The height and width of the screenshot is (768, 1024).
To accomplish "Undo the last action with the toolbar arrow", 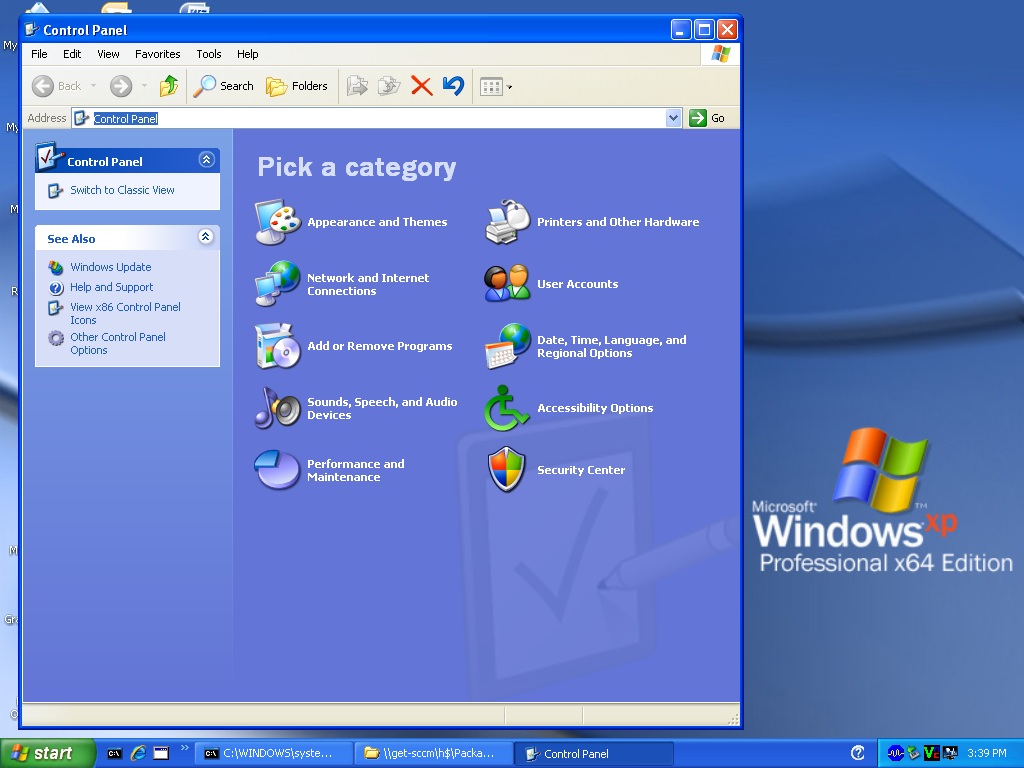I will 452,86.
